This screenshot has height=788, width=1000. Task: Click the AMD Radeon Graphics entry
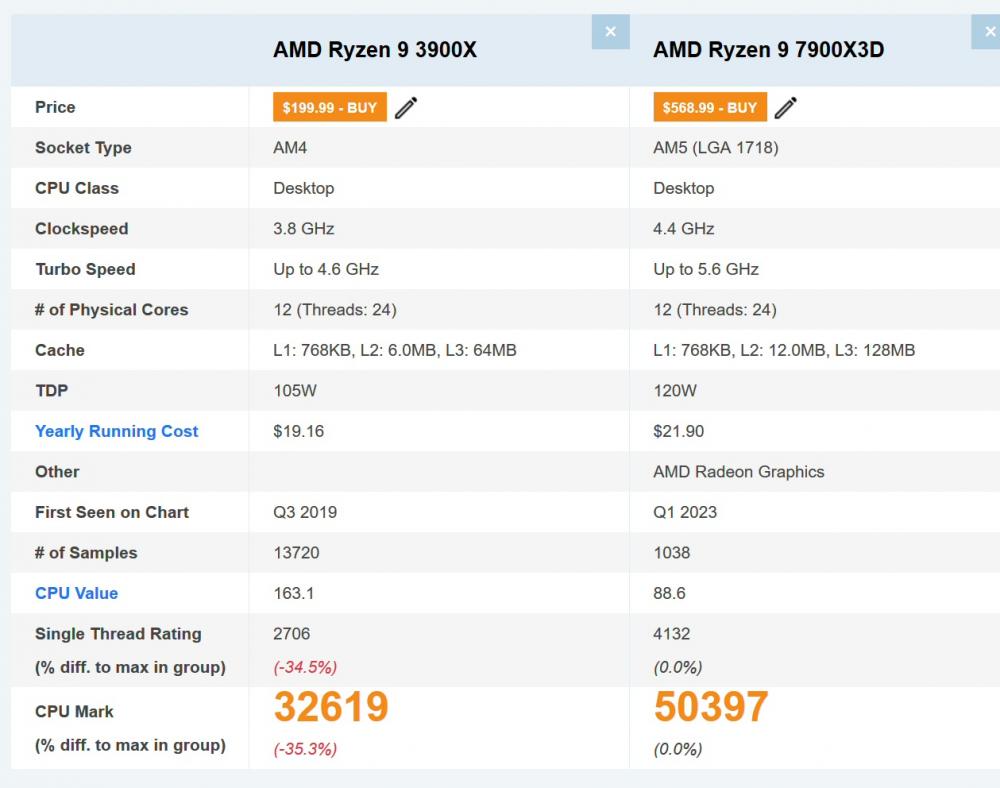pyautogui.click(x=739, y=472)
